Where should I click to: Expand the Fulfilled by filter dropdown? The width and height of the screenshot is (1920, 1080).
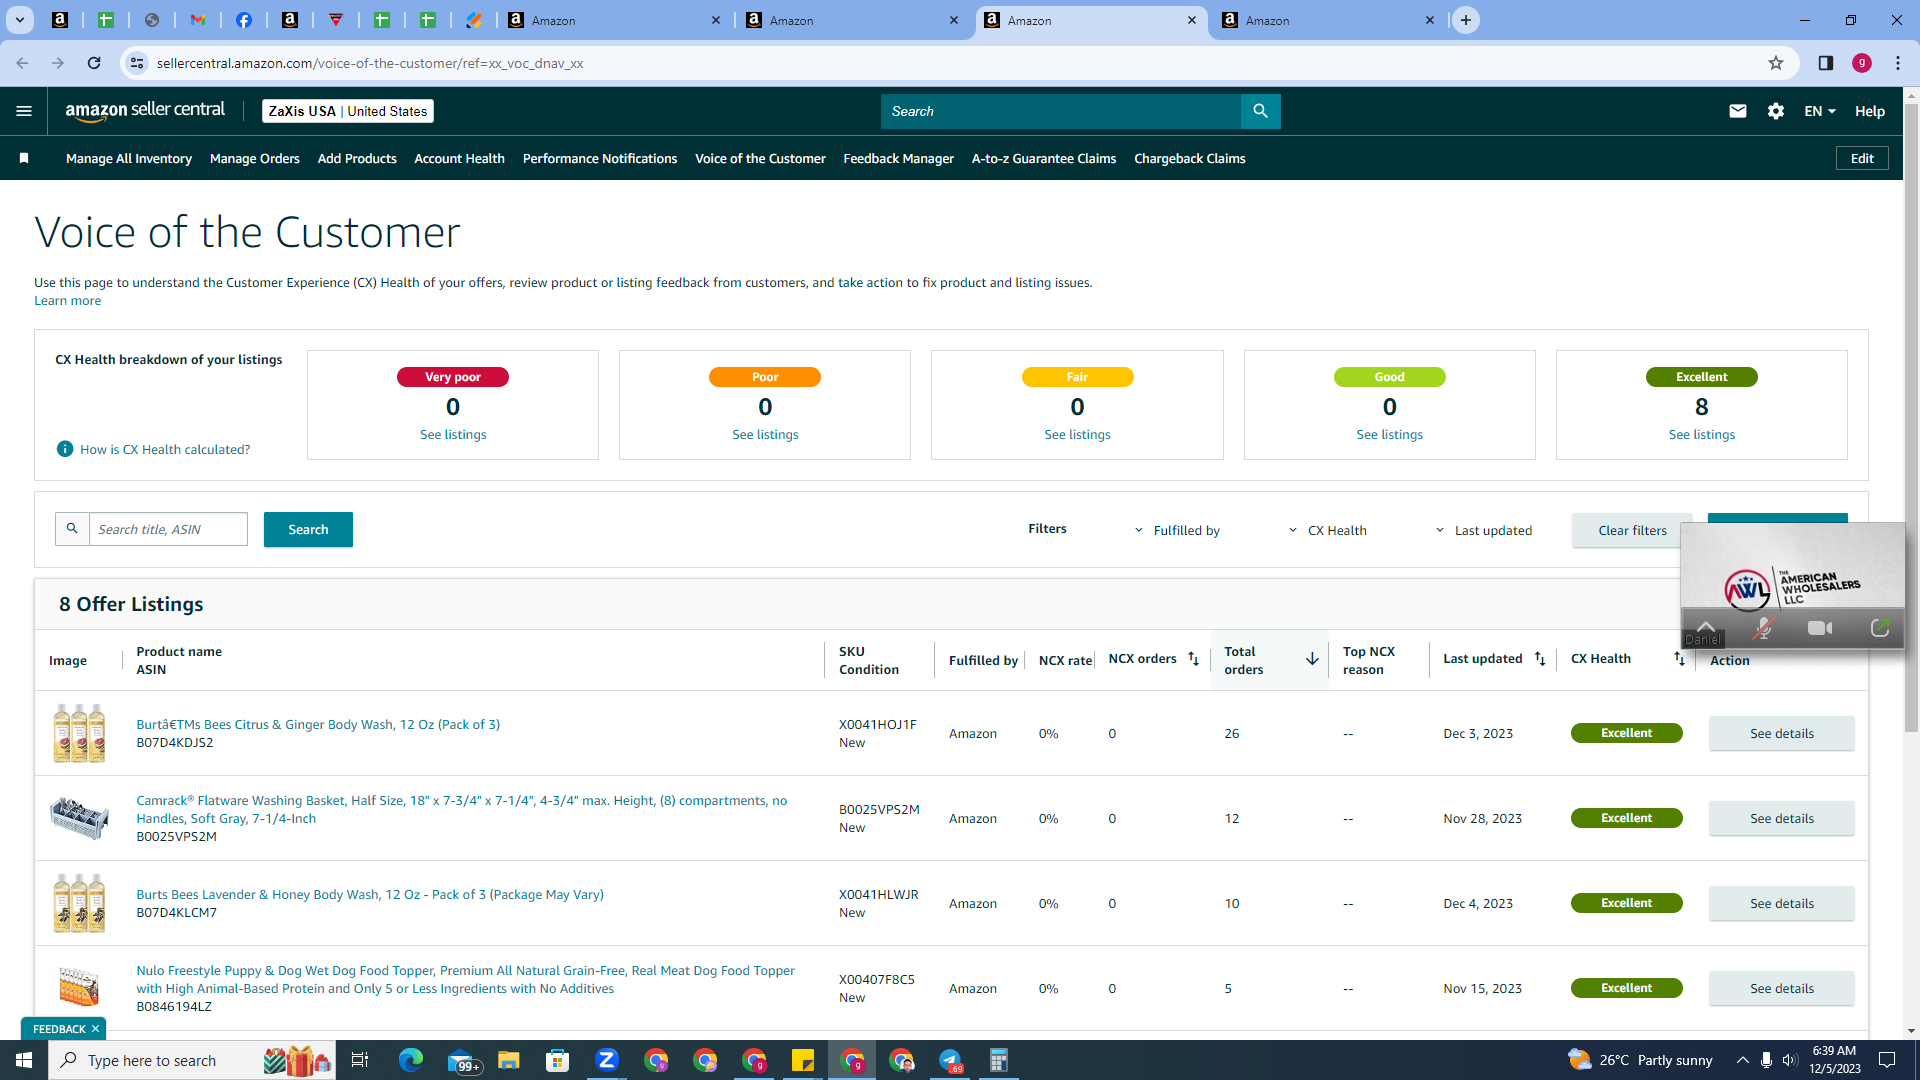tap(1177, 530)
